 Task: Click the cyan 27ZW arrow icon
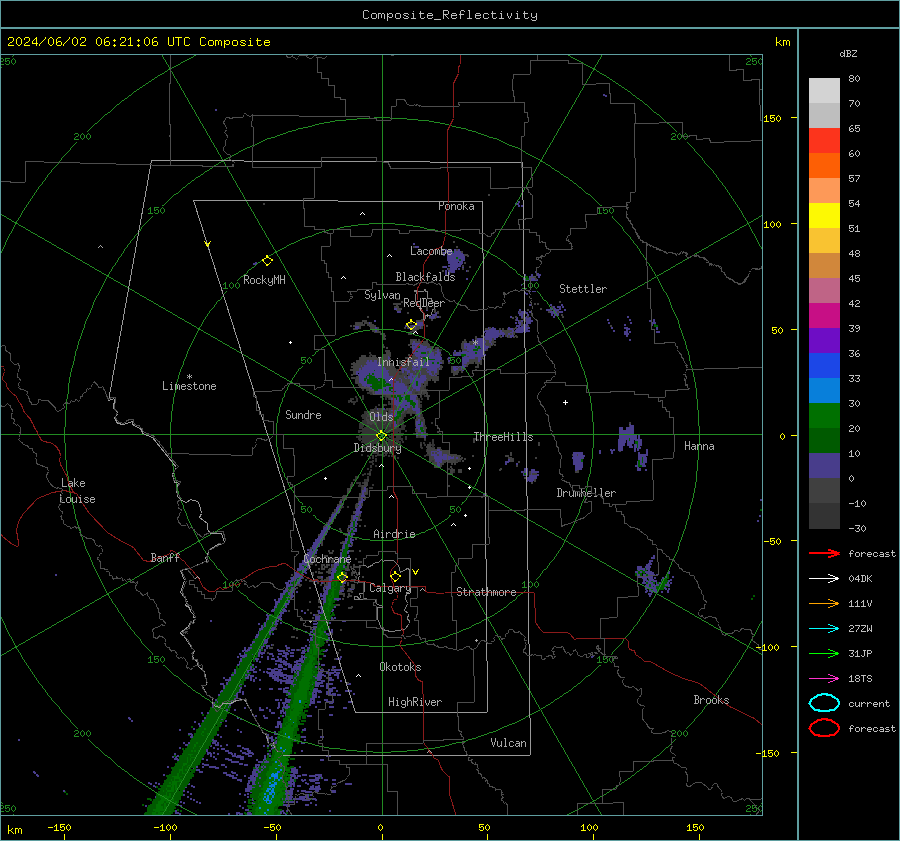click(824, 629)
